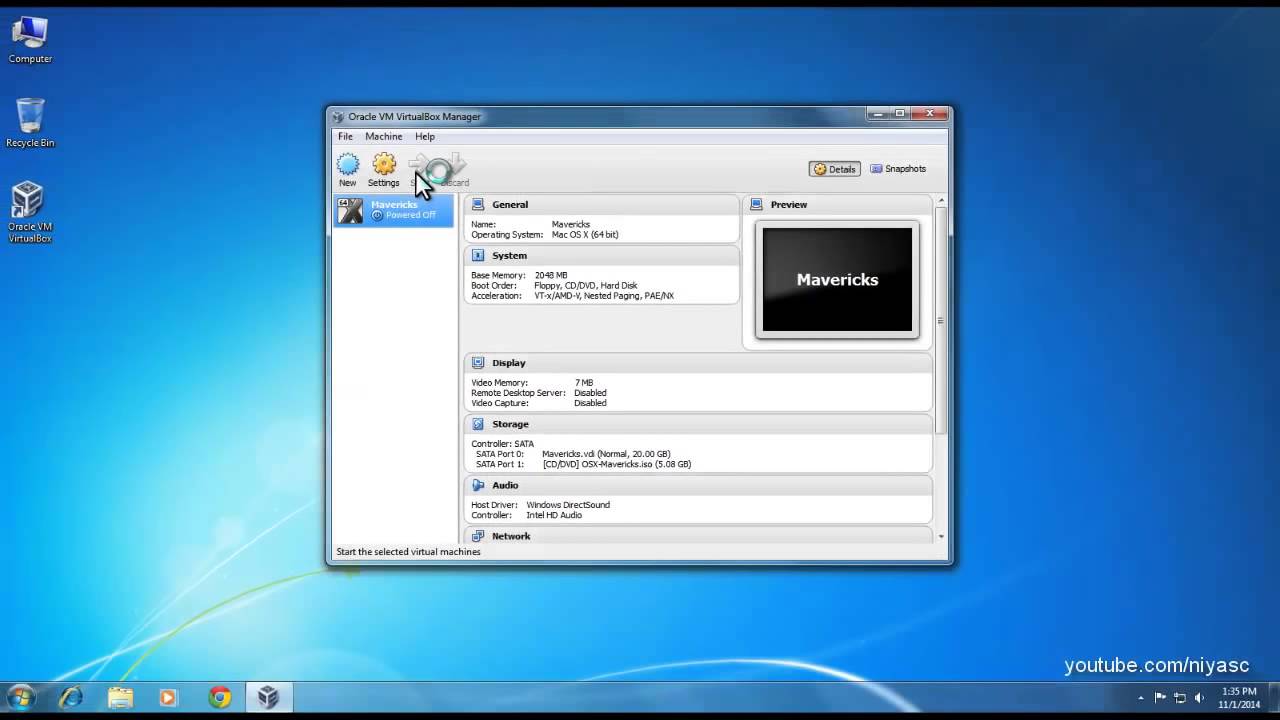Open Windows Explorer folder taskbar icon
The height and width of the screenshot is (720, 1280).
[120, 698]
